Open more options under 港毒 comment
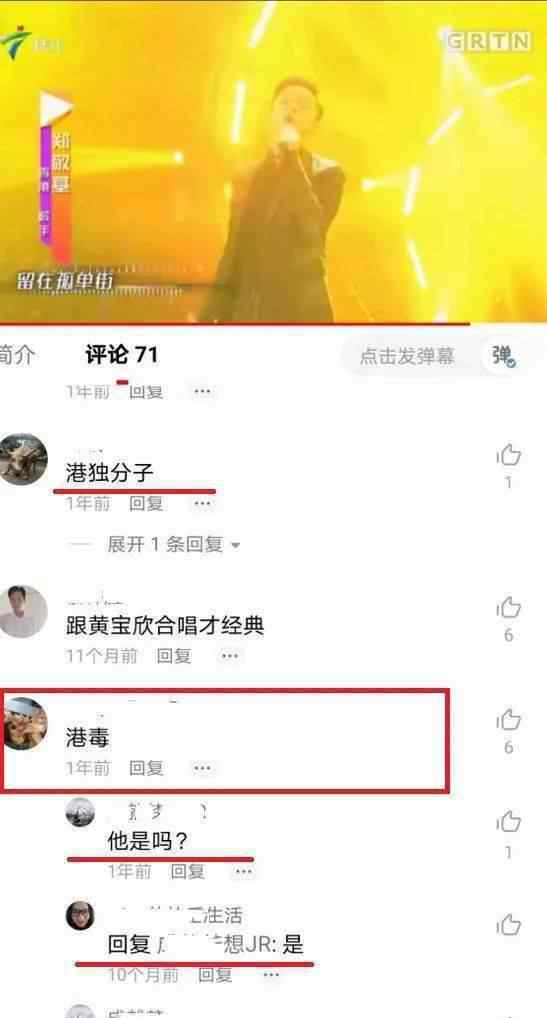The height and width of the screenshot is (1018, 547). coord(203,768)
